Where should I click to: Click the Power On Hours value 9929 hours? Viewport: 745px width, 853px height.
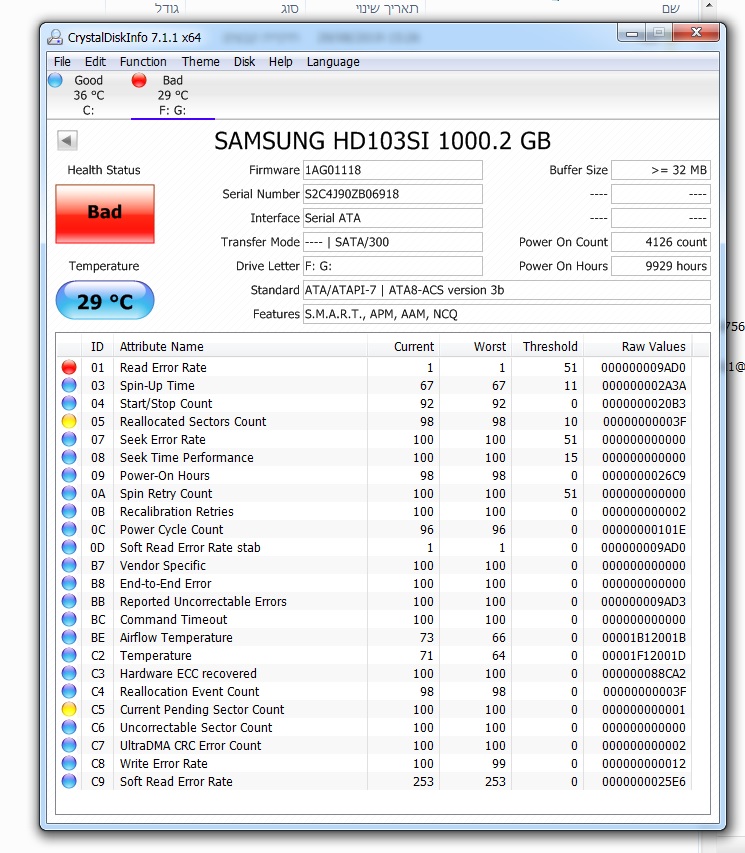[661, 265]
